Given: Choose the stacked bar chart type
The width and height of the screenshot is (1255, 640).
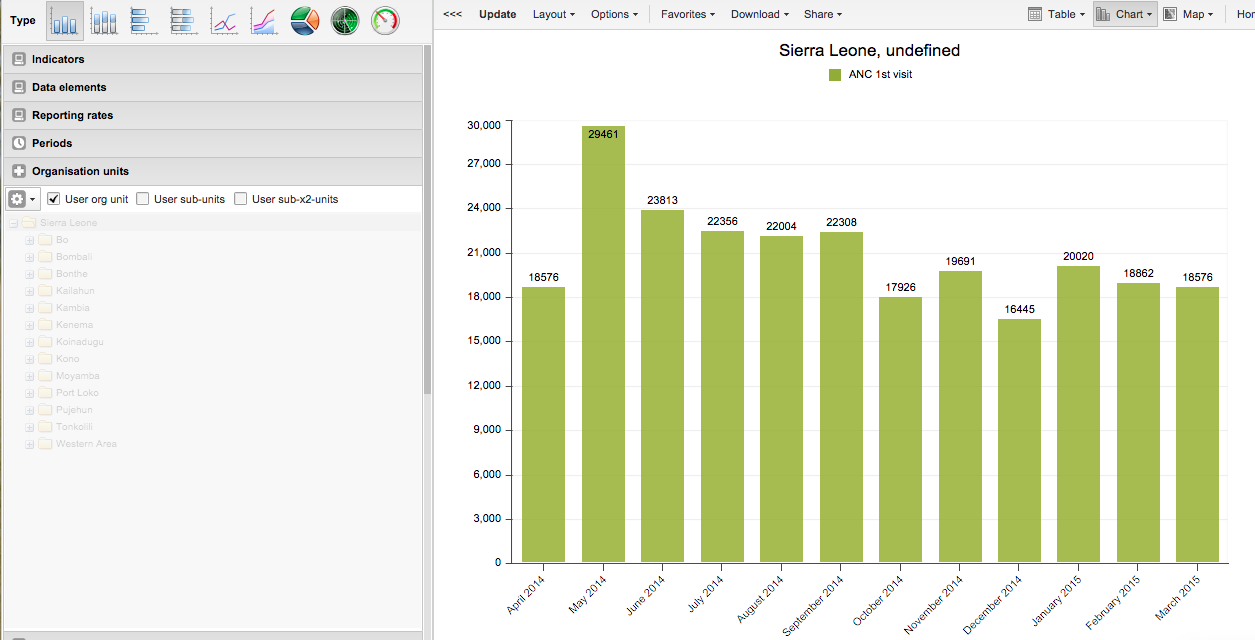Looking at the screenshot, I should (184, 20).
